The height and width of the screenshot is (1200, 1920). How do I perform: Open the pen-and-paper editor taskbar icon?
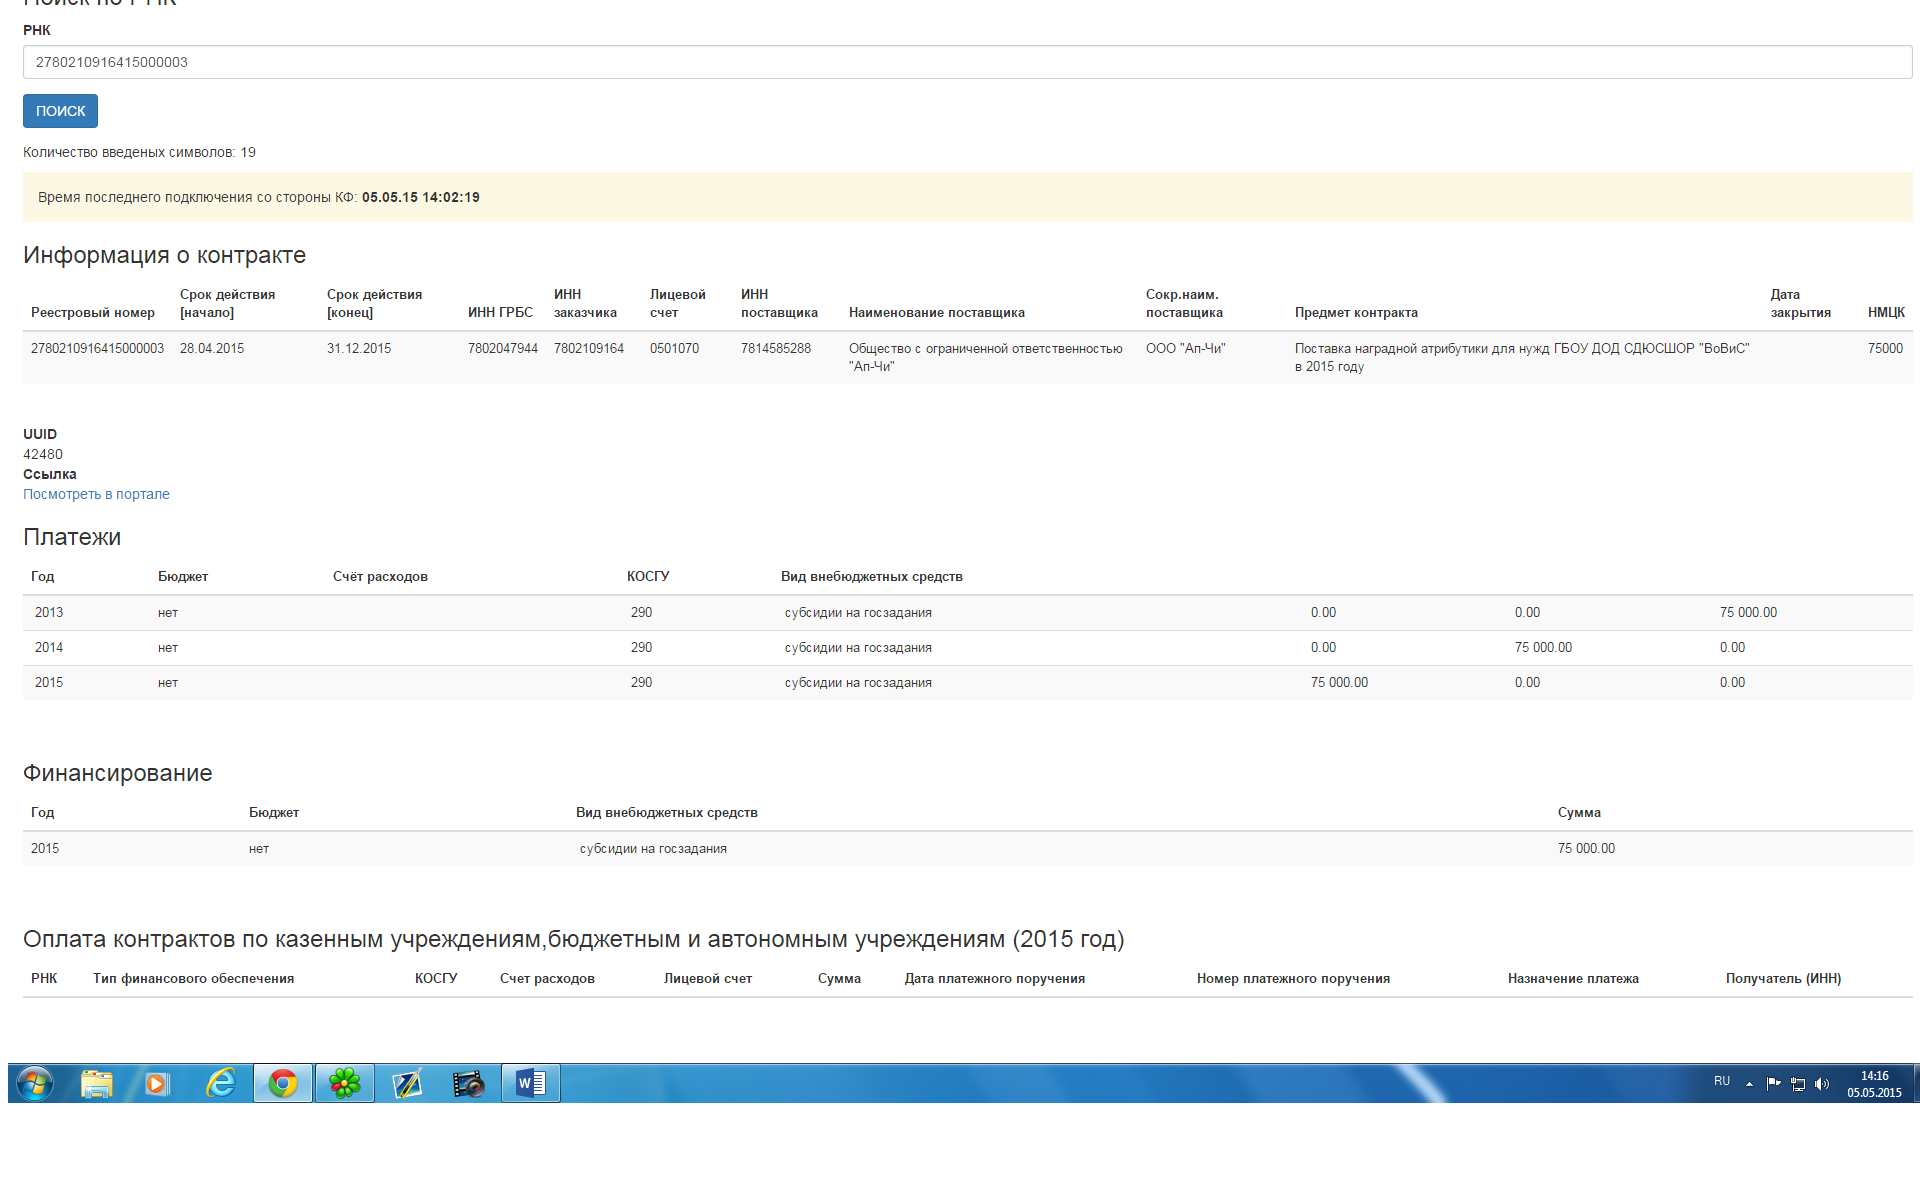[407, 1083]
